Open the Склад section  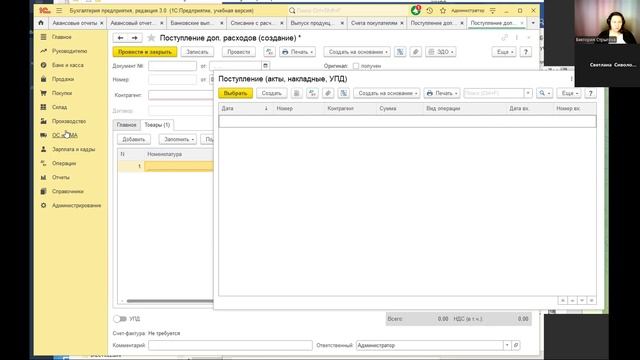59,107
